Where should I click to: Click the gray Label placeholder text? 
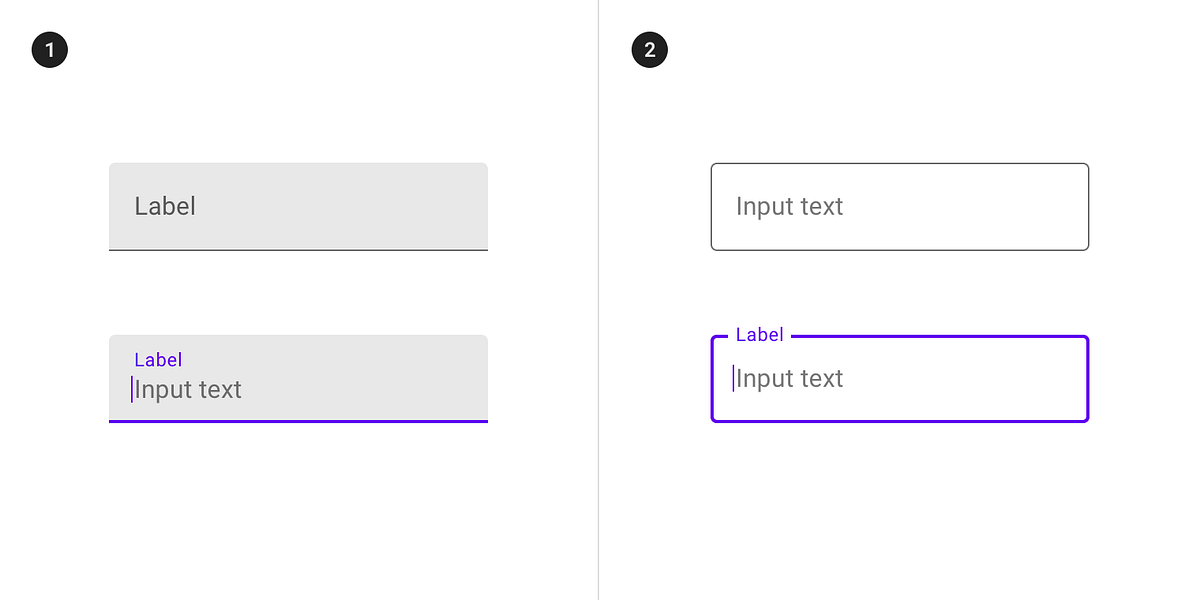pos(165,206)
